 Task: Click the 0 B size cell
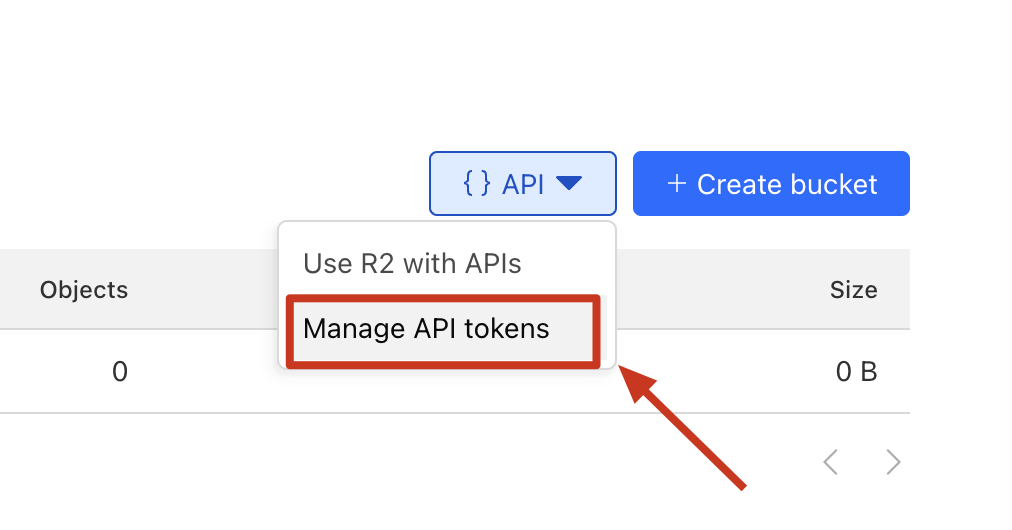point(856,372)
